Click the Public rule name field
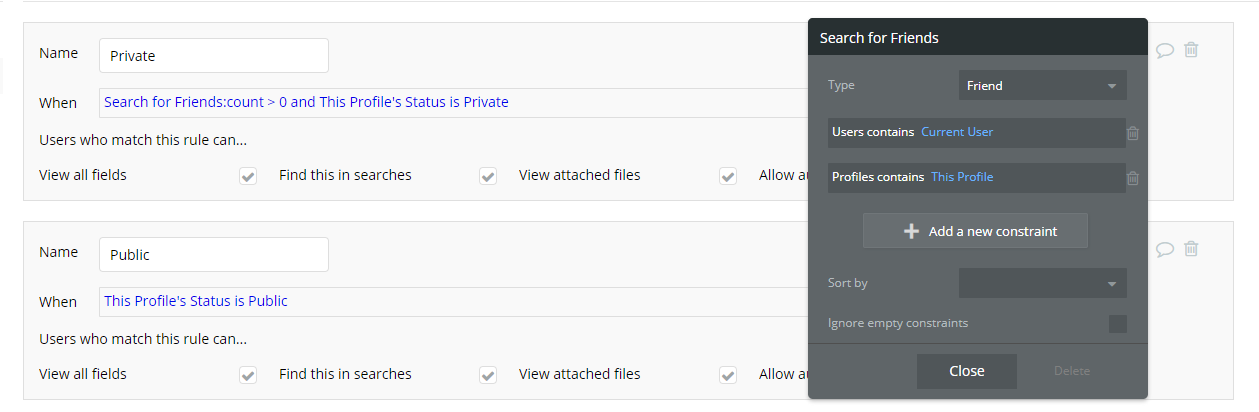Screen dimensions: 1259x412 214,255
